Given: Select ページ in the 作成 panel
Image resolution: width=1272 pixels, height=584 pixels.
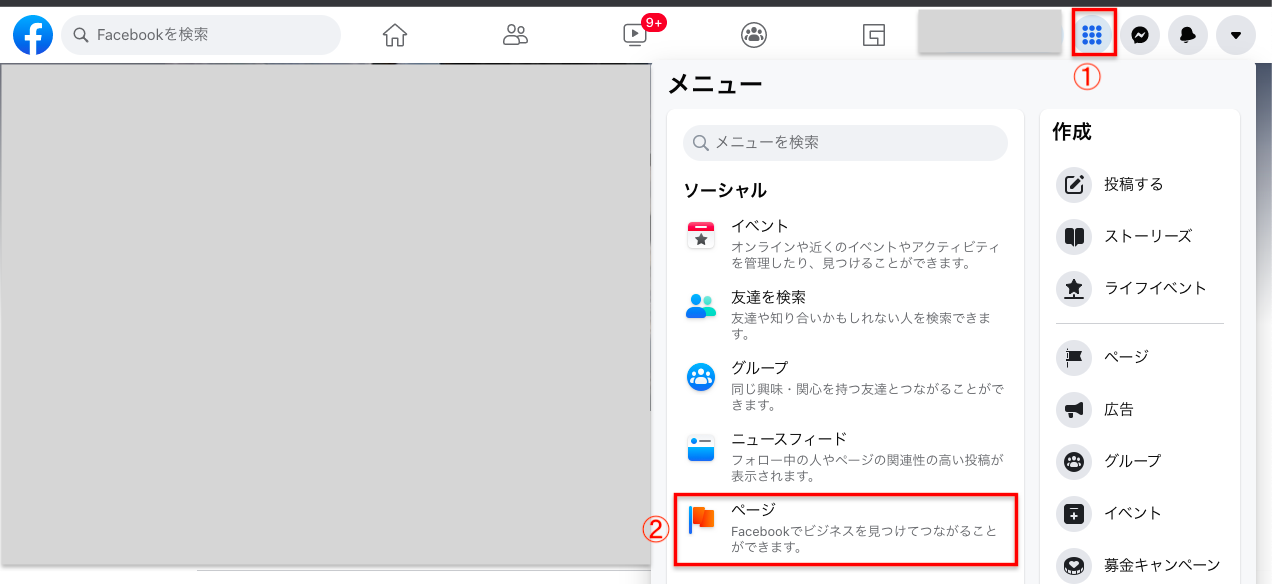Looking at the screenshot, I should tap(1140, 357).
